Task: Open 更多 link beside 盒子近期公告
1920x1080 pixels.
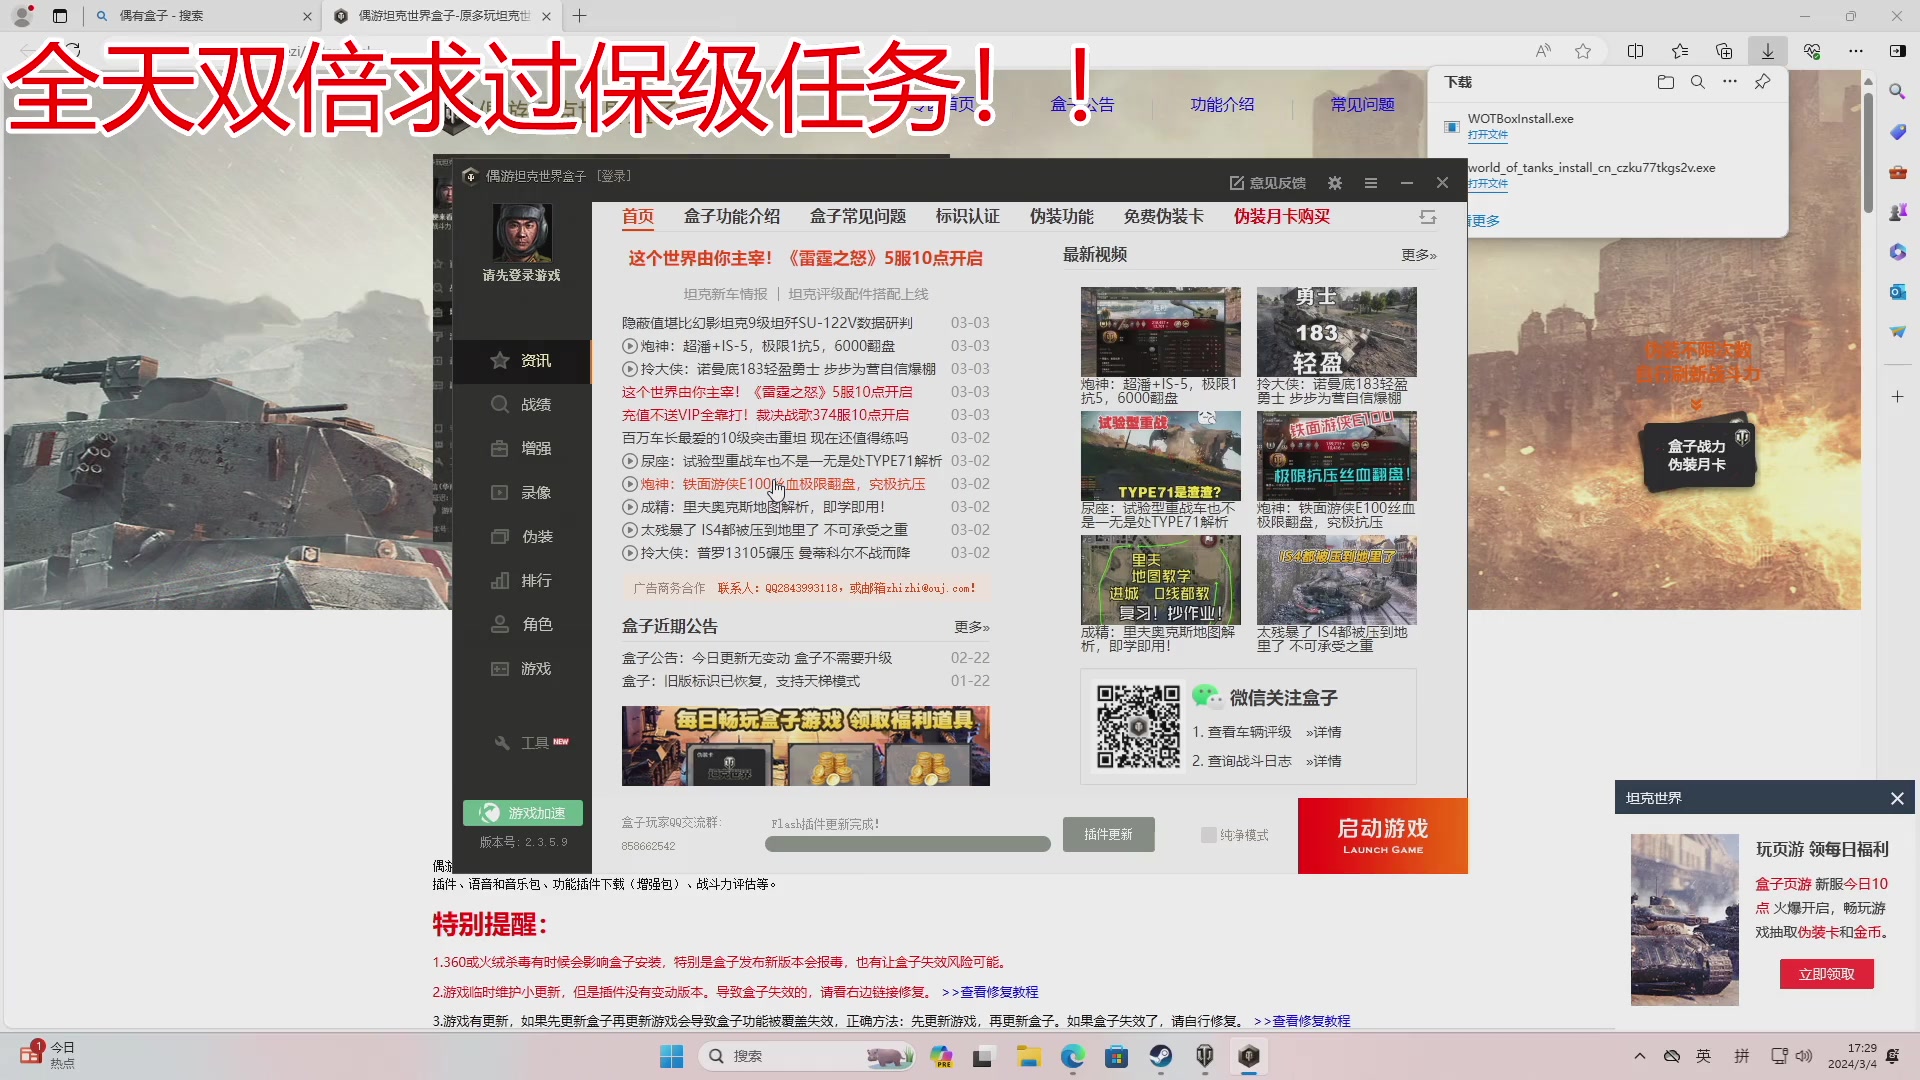Action: (x=972, y=628)
